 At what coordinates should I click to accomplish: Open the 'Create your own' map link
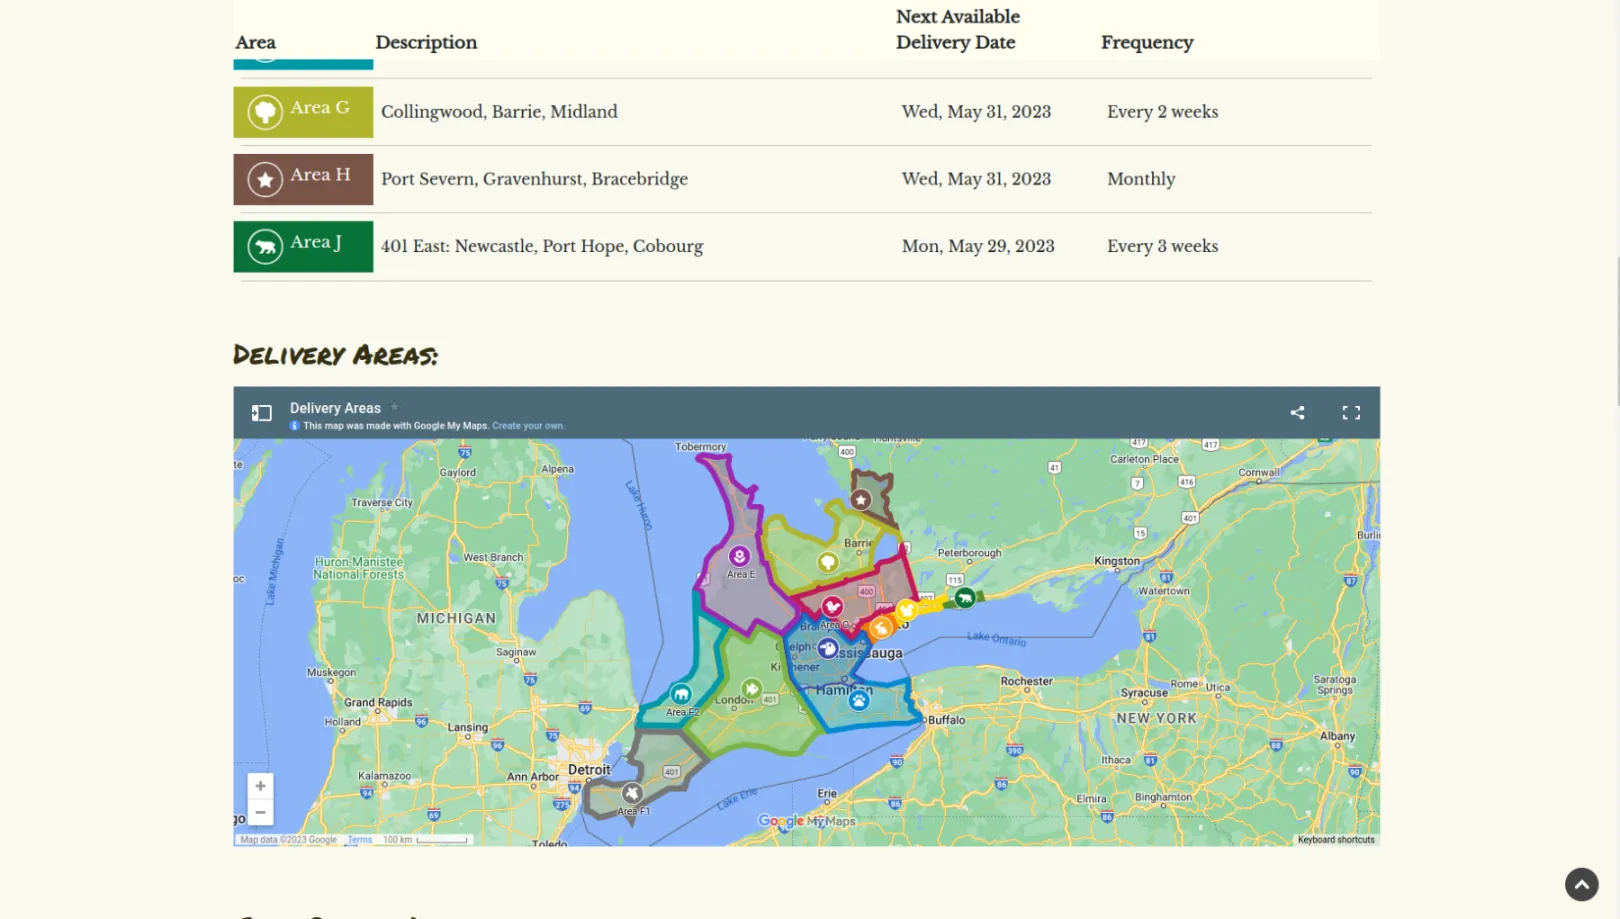[x=528, y=426]
